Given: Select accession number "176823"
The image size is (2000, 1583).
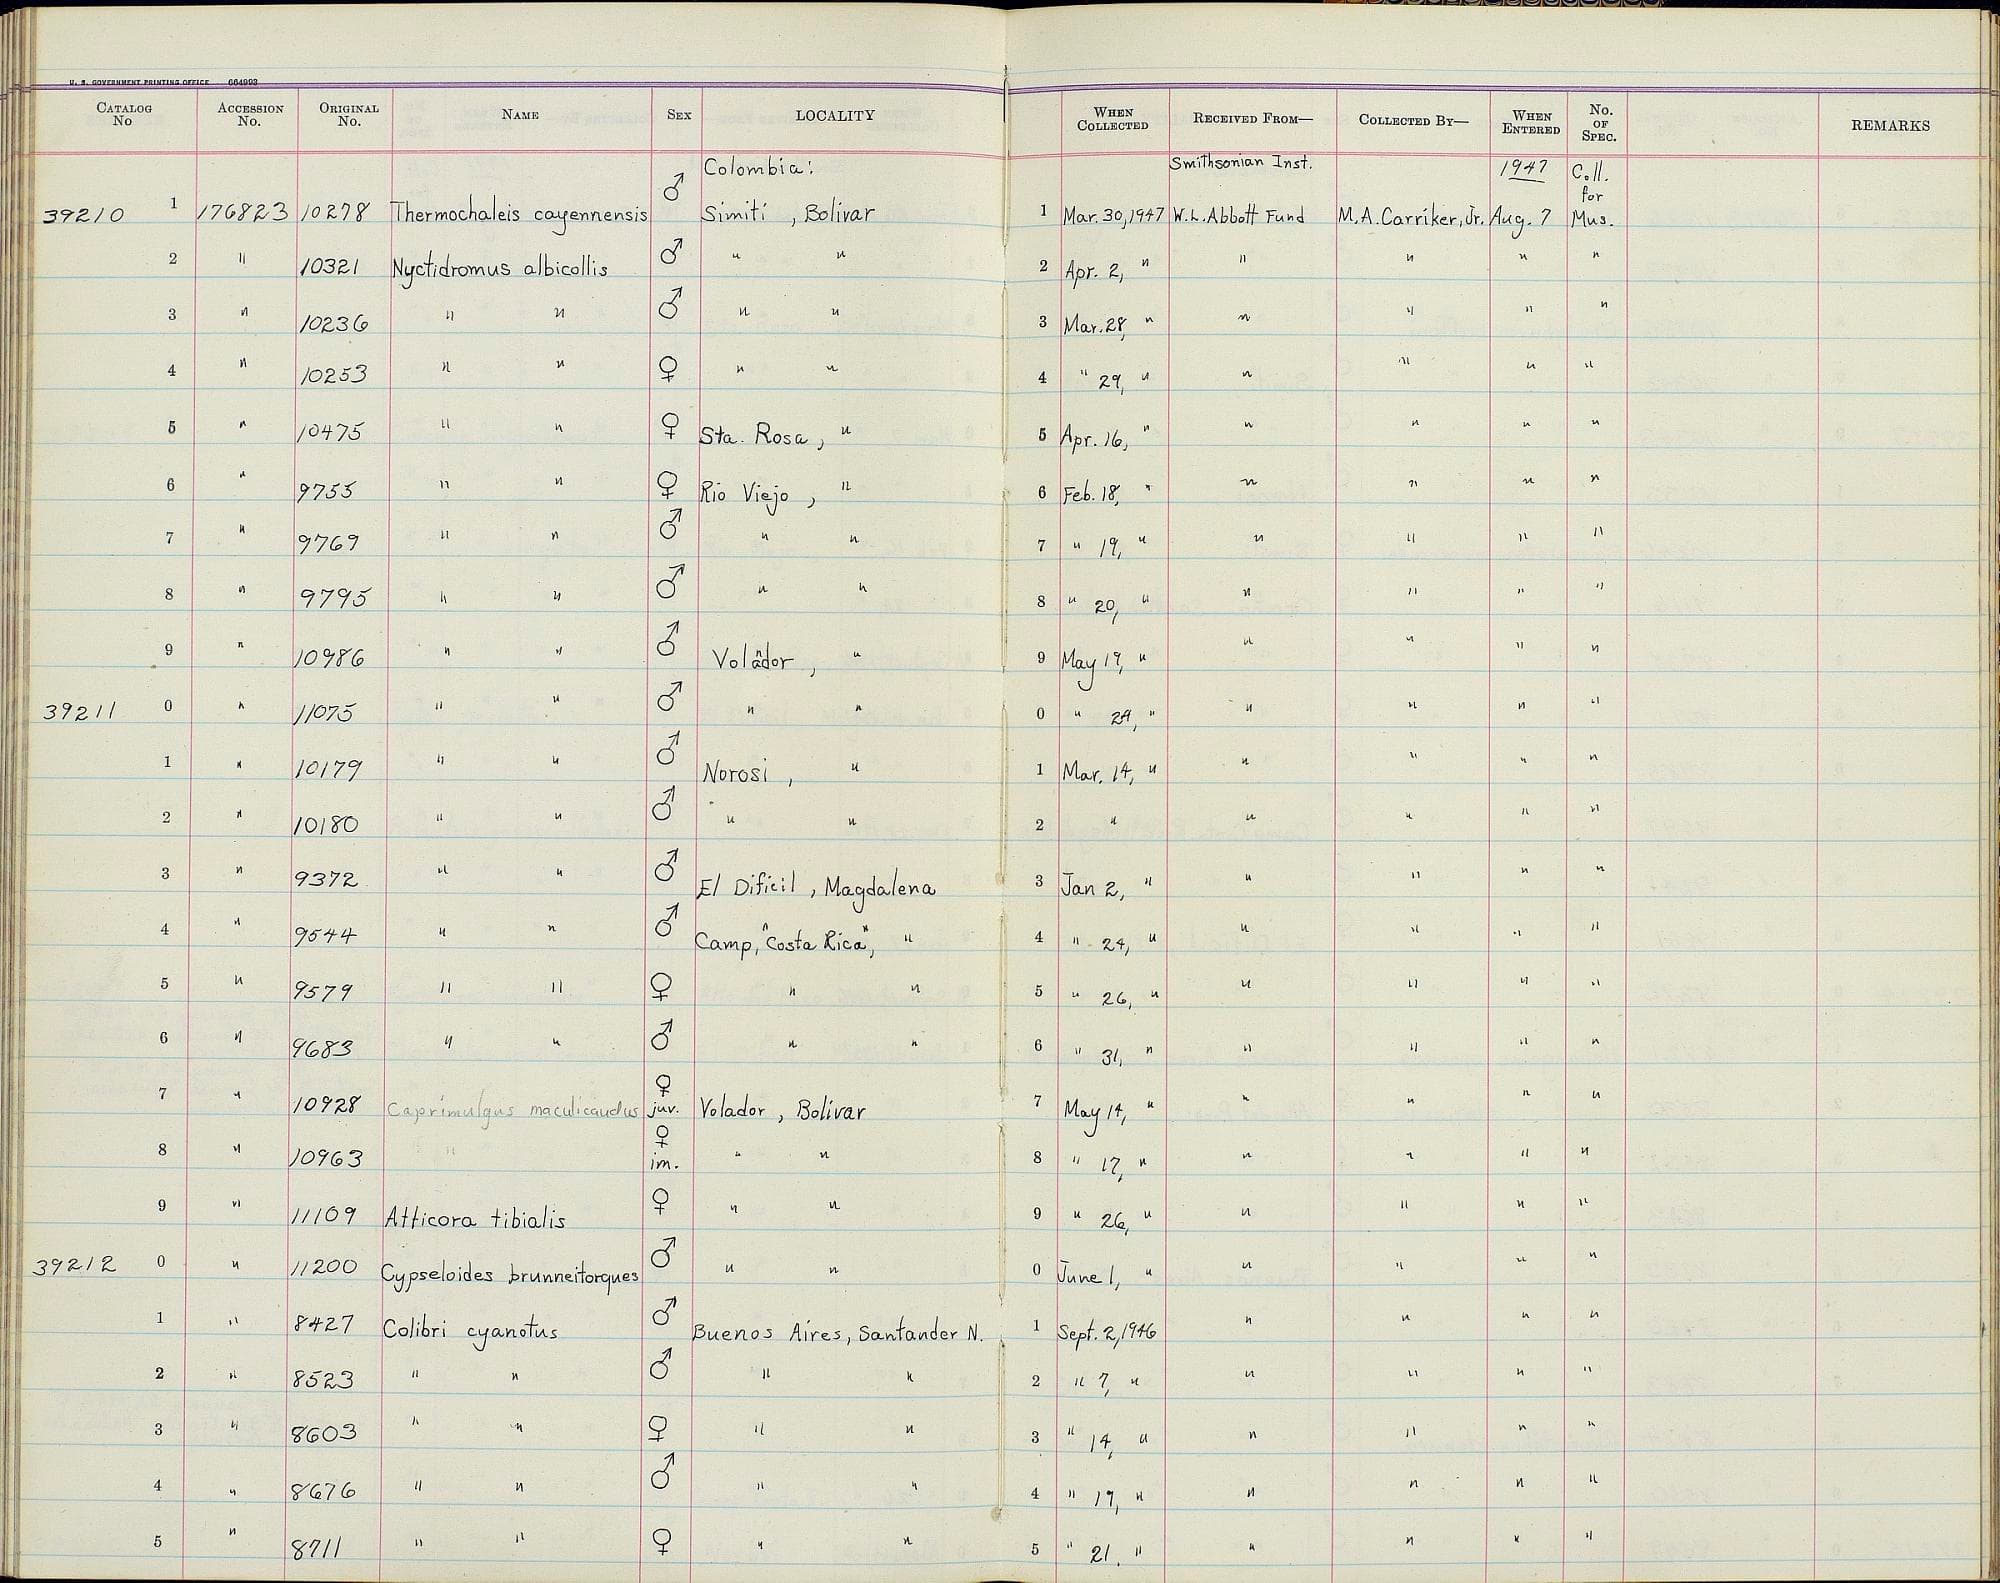Looking at the screenshot, I should click(x=243, y=212).
